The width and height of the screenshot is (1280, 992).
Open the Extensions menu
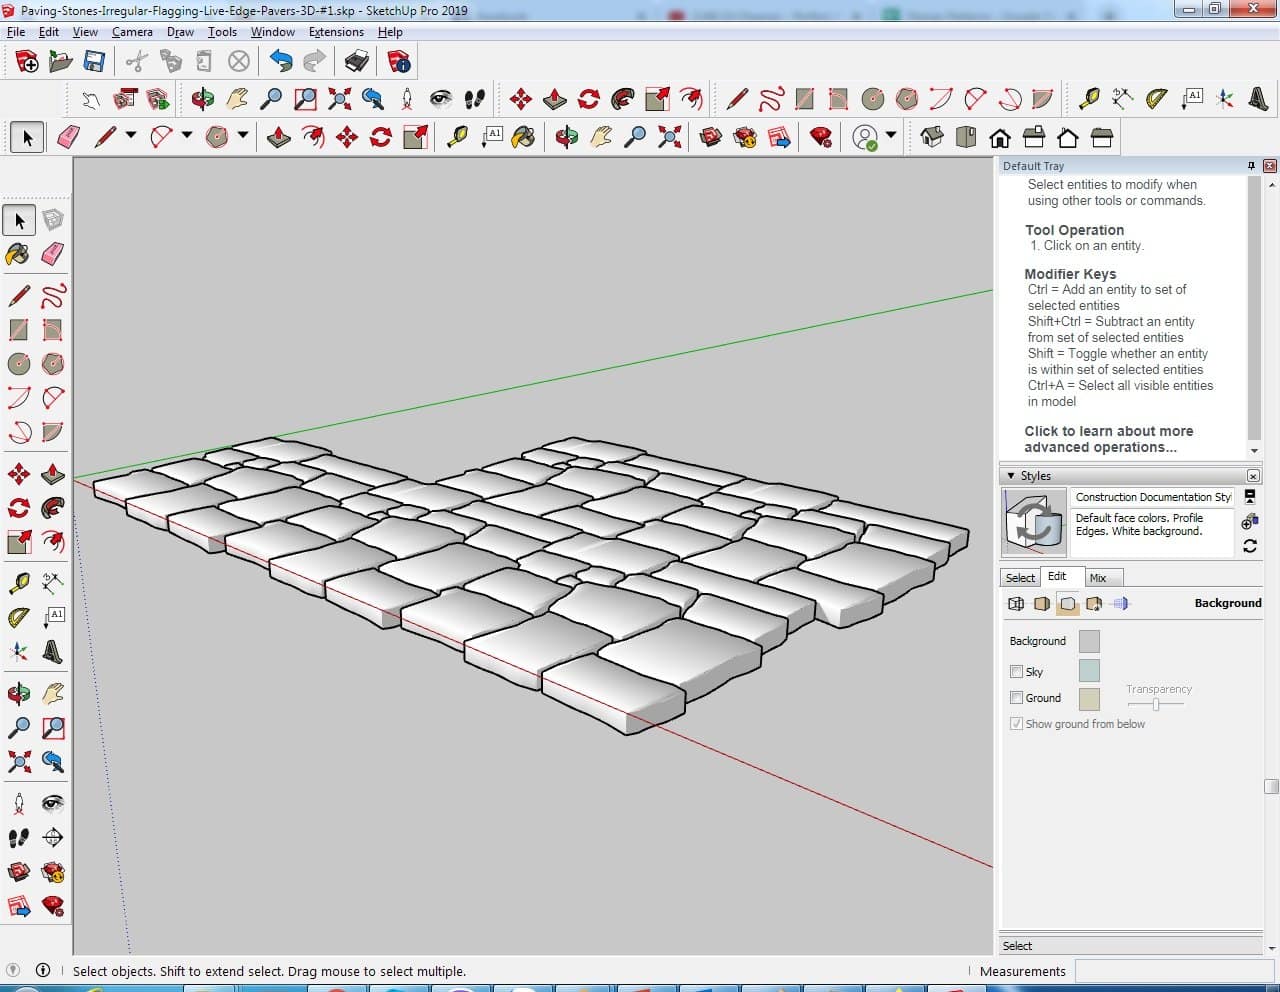[x=336, y=32]
